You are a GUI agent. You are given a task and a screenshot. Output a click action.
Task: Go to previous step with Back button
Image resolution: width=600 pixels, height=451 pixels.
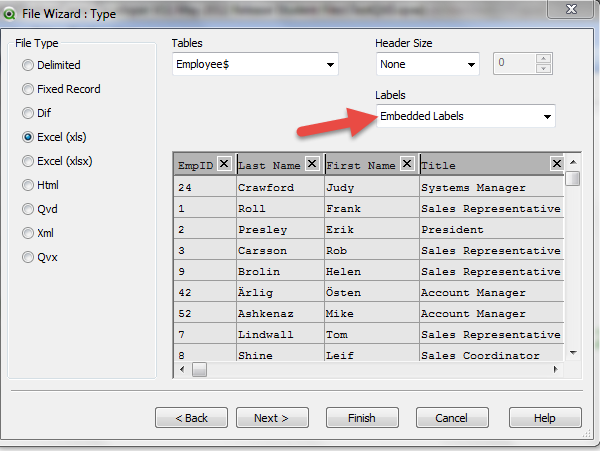191,418
